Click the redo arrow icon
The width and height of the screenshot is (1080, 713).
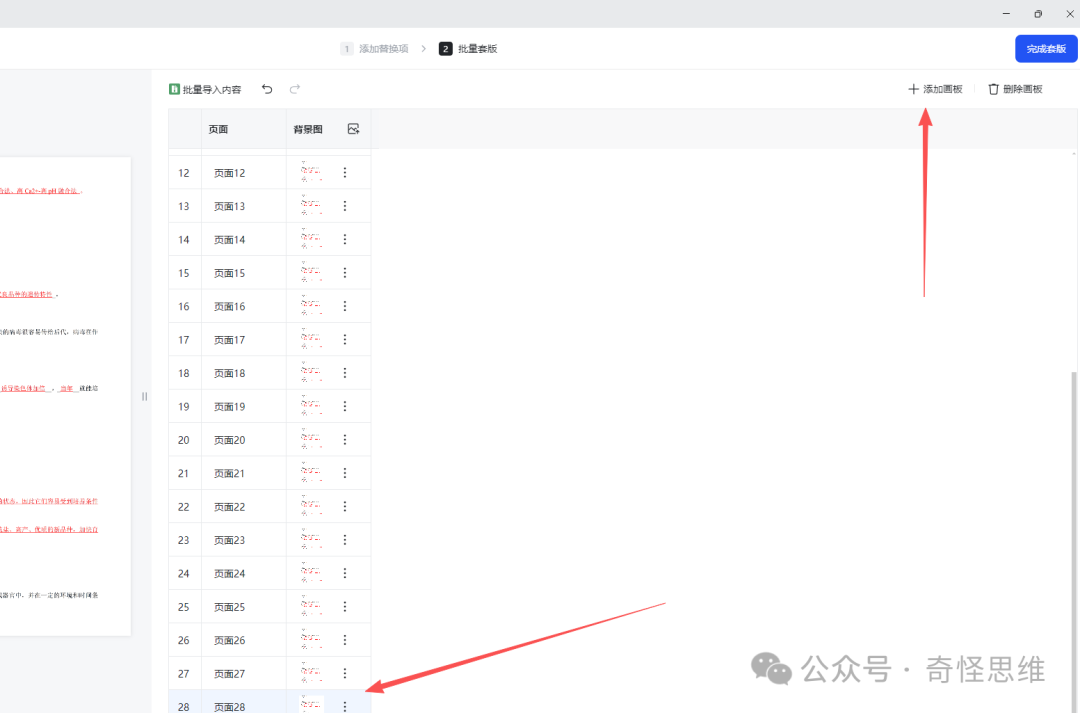tap(295, 89)
